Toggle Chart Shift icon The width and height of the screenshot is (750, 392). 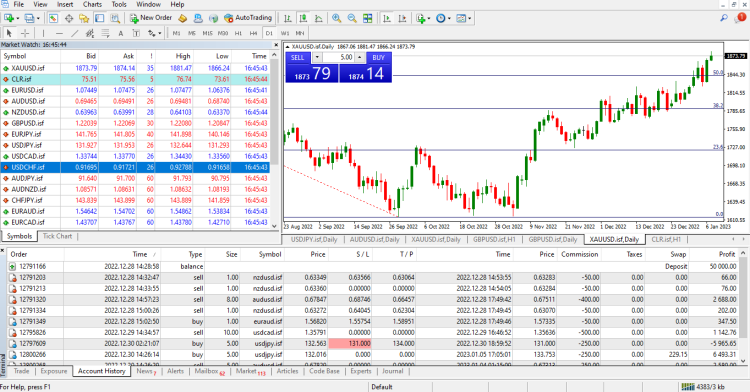[402, 18]
